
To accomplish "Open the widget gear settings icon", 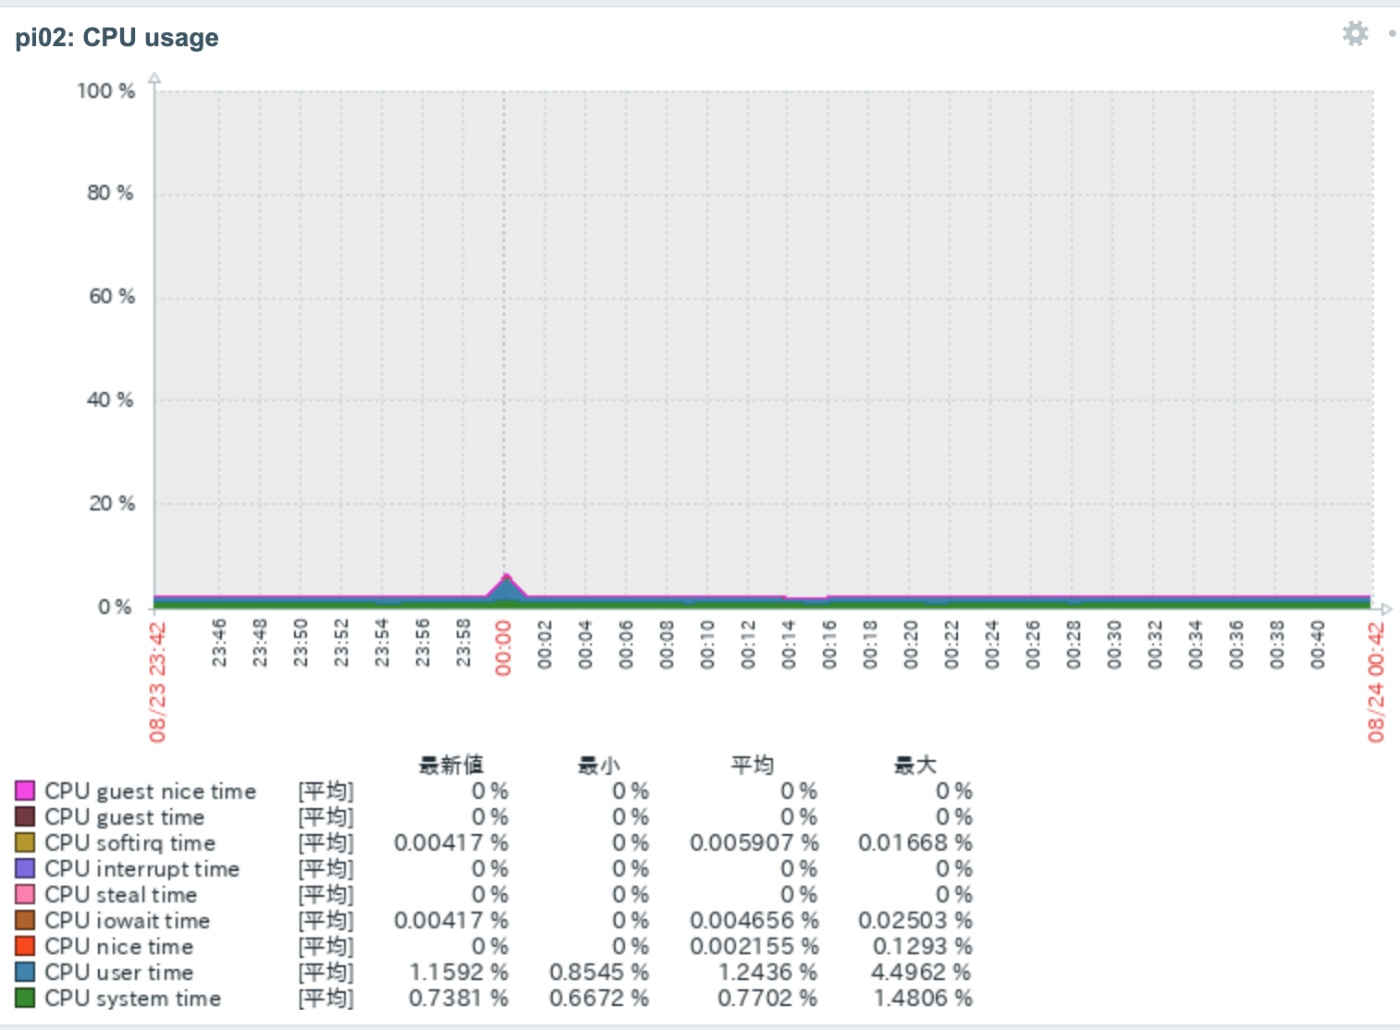I will (x=1355, y=33).
